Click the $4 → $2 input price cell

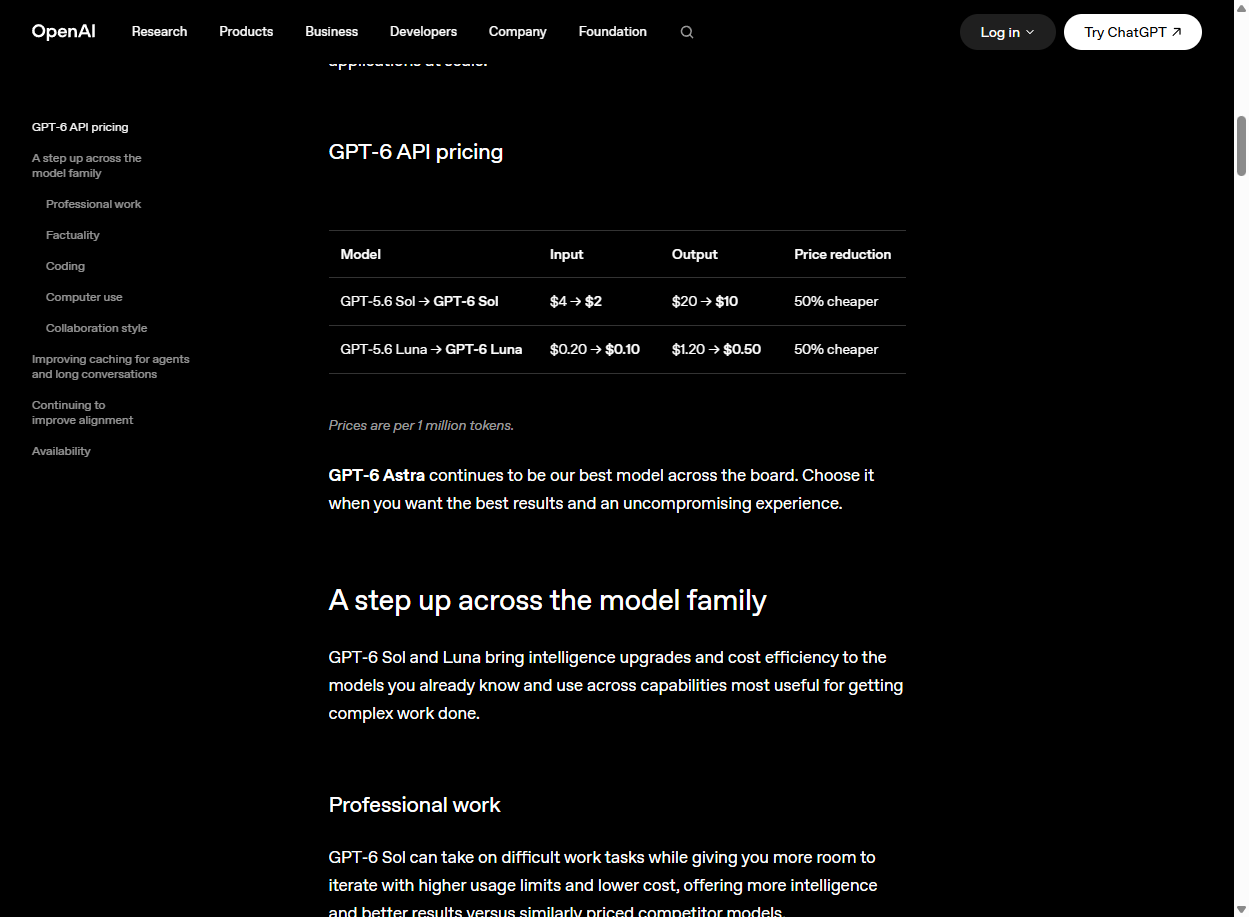coord(576,301)
